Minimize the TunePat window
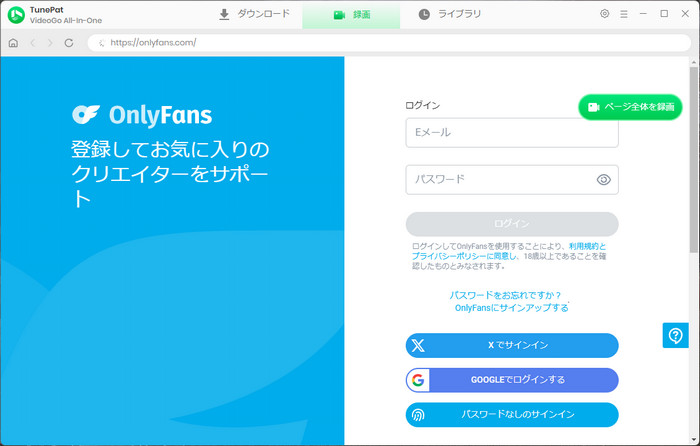 coord(643,14)
